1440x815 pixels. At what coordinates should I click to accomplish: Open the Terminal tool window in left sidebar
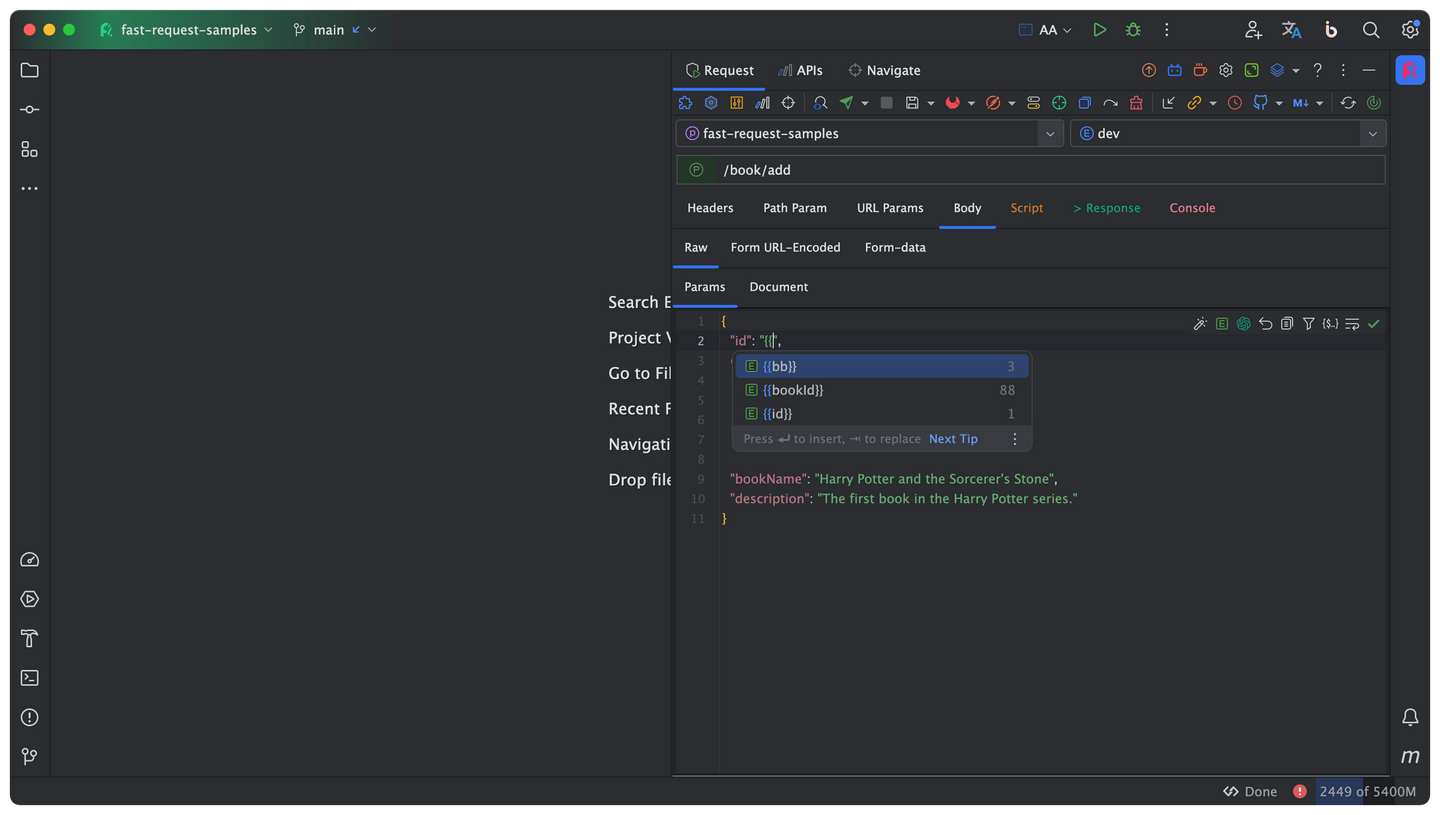click(29, 678)
